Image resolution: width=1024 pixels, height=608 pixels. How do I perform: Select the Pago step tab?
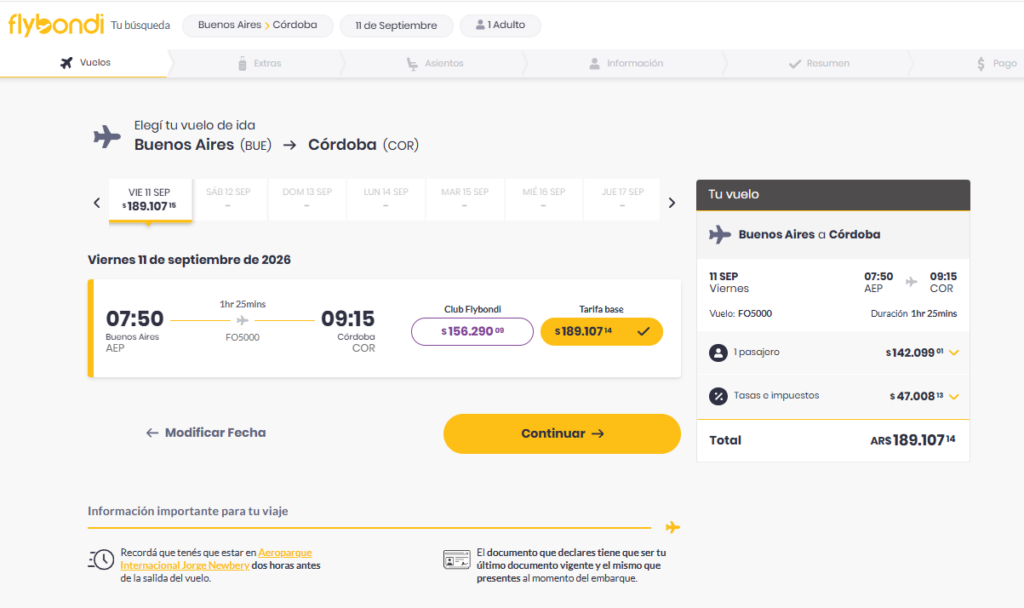[x=997, y=63]
